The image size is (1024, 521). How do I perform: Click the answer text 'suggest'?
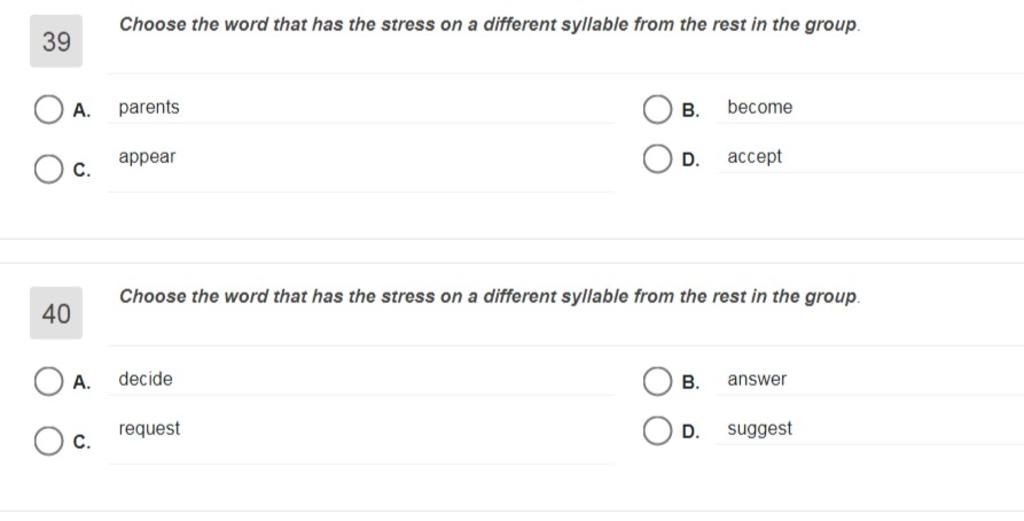point(760,430)
